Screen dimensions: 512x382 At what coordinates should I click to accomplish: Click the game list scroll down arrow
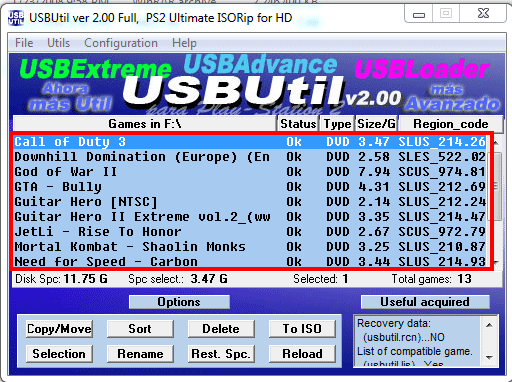(496, 262)
